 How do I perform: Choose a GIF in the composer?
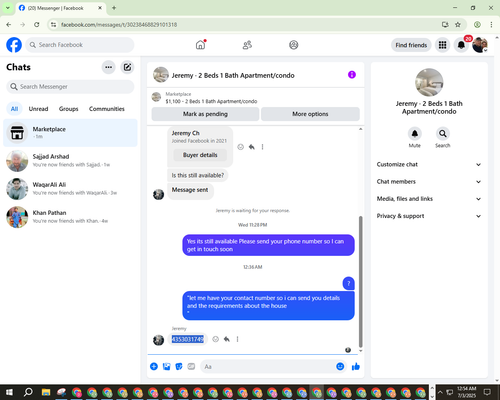(x=191, y=366)
